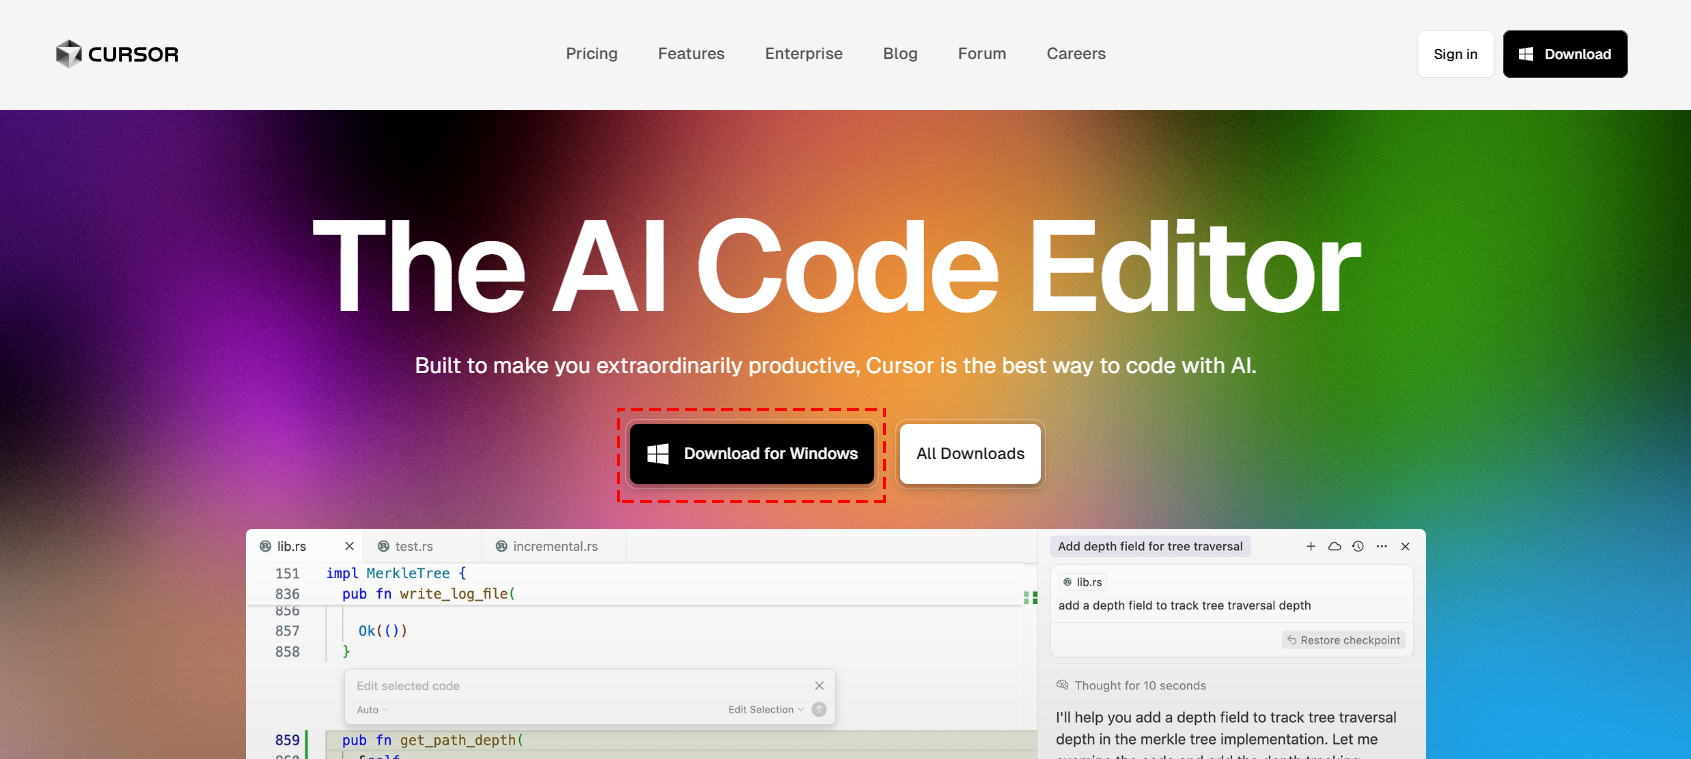Viewport: 1691px width, 759px height.
Task: Click the cloud icon in chat panel
Action: [1334, 546]
